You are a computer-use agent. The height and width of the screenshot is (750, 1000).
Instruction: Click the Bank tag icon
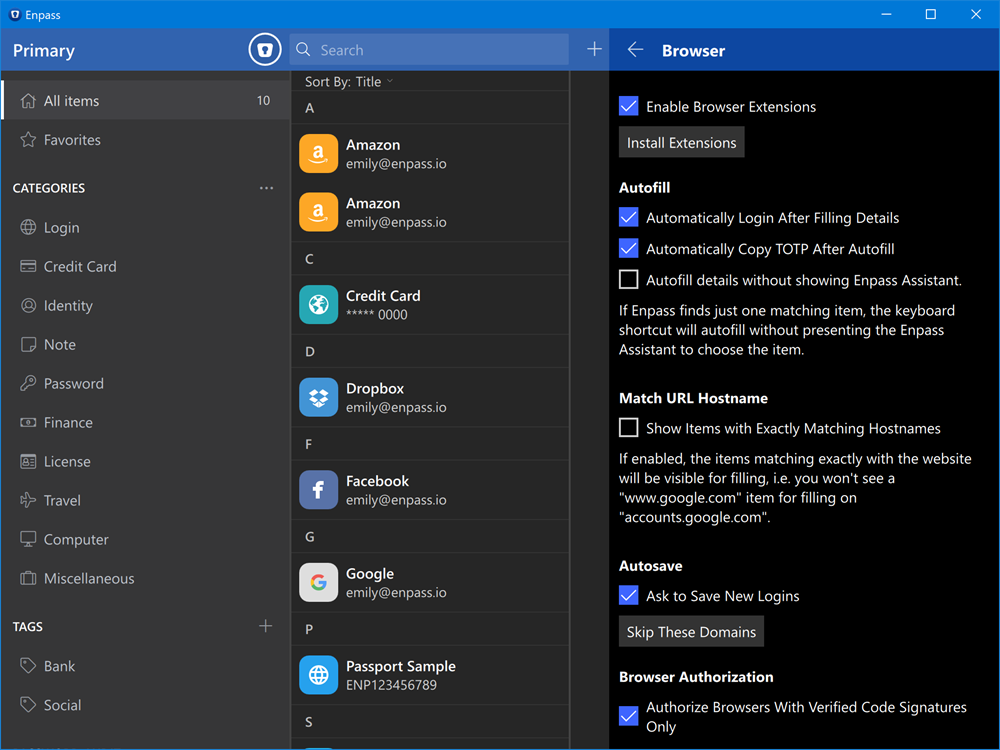(x=28, y=666)
